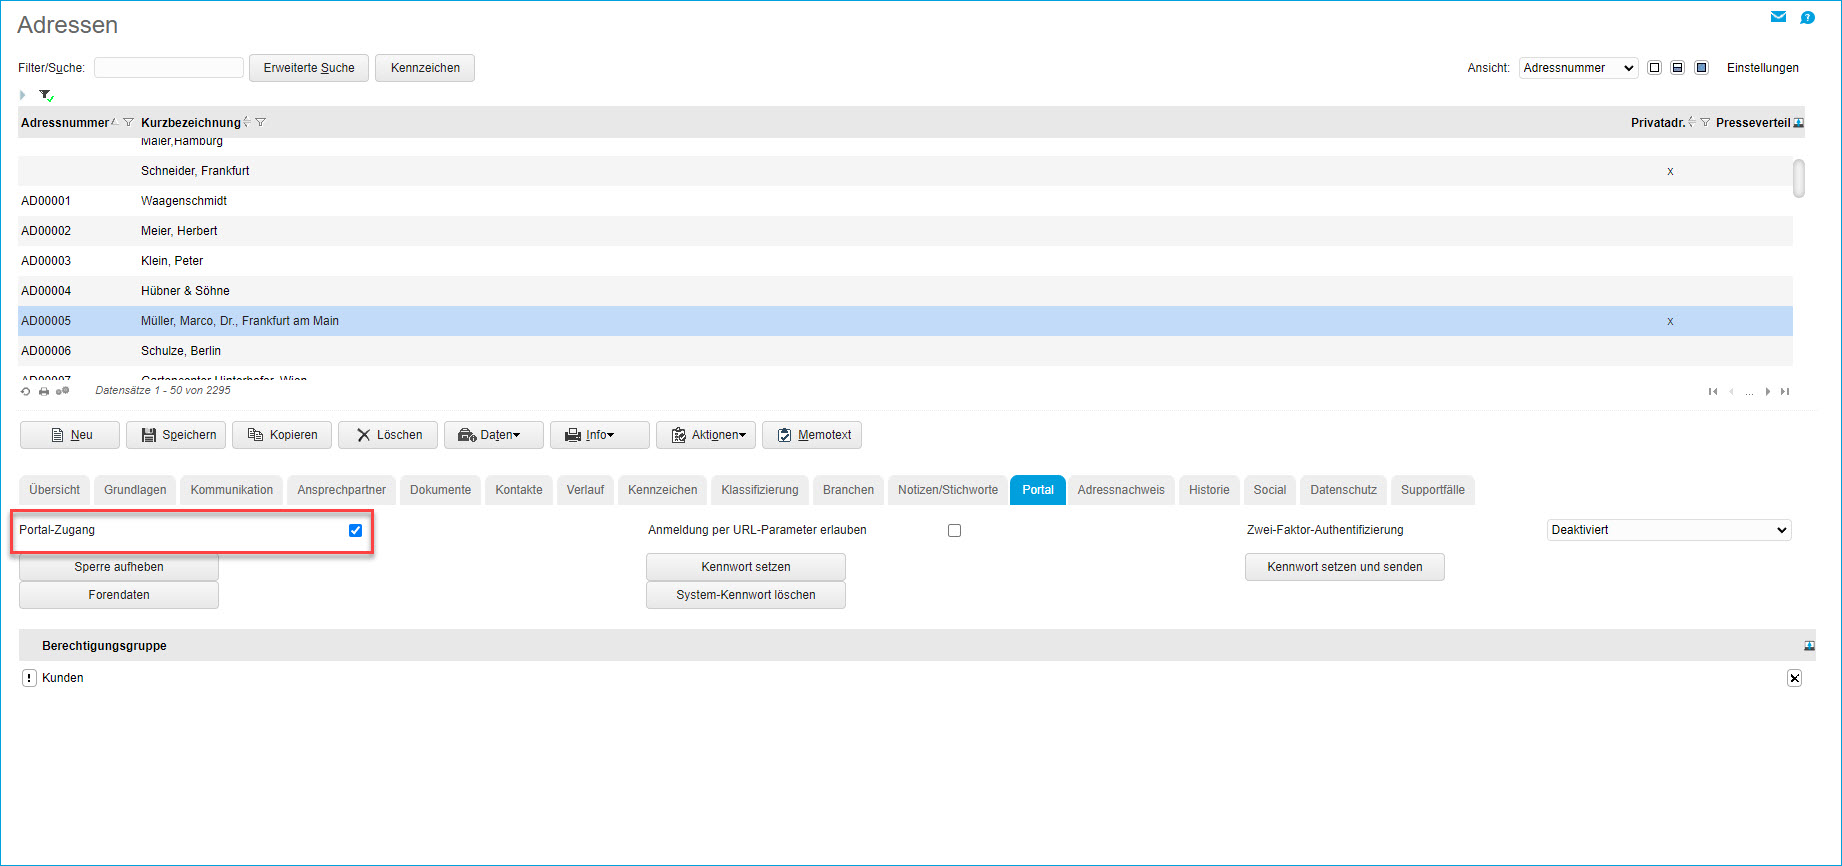1842x866 pixels.
Task: Expand the filter panel triangle
Action: pyautogui.click(x=22, y=95)
